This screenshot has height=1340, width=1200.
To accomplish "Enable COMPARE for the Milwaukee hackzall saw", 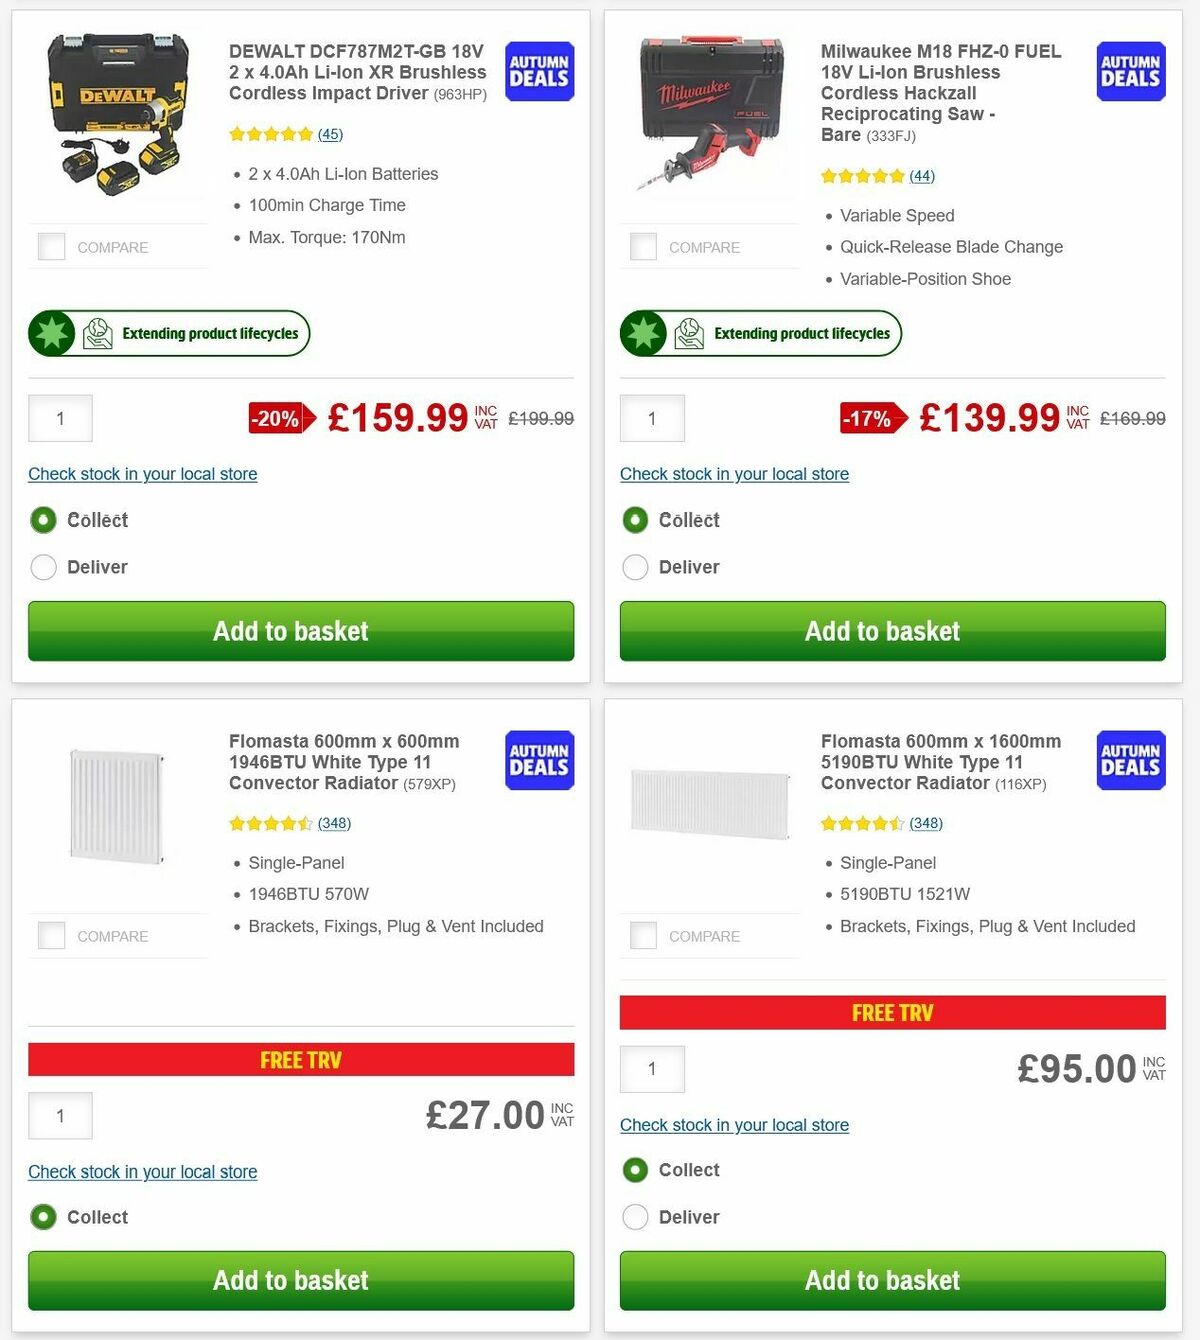I will click(642, 246).
